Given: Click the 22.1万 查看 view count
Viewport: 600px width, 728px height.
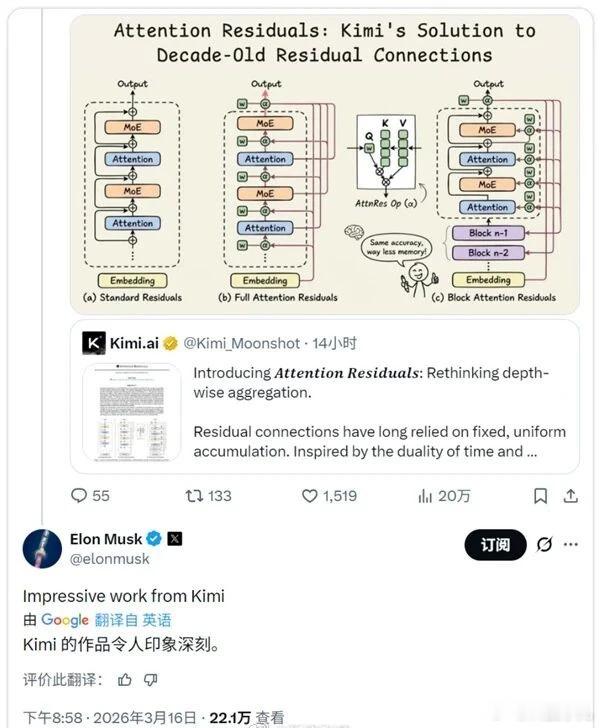Looking at the screenshot, I should (247, 718).
